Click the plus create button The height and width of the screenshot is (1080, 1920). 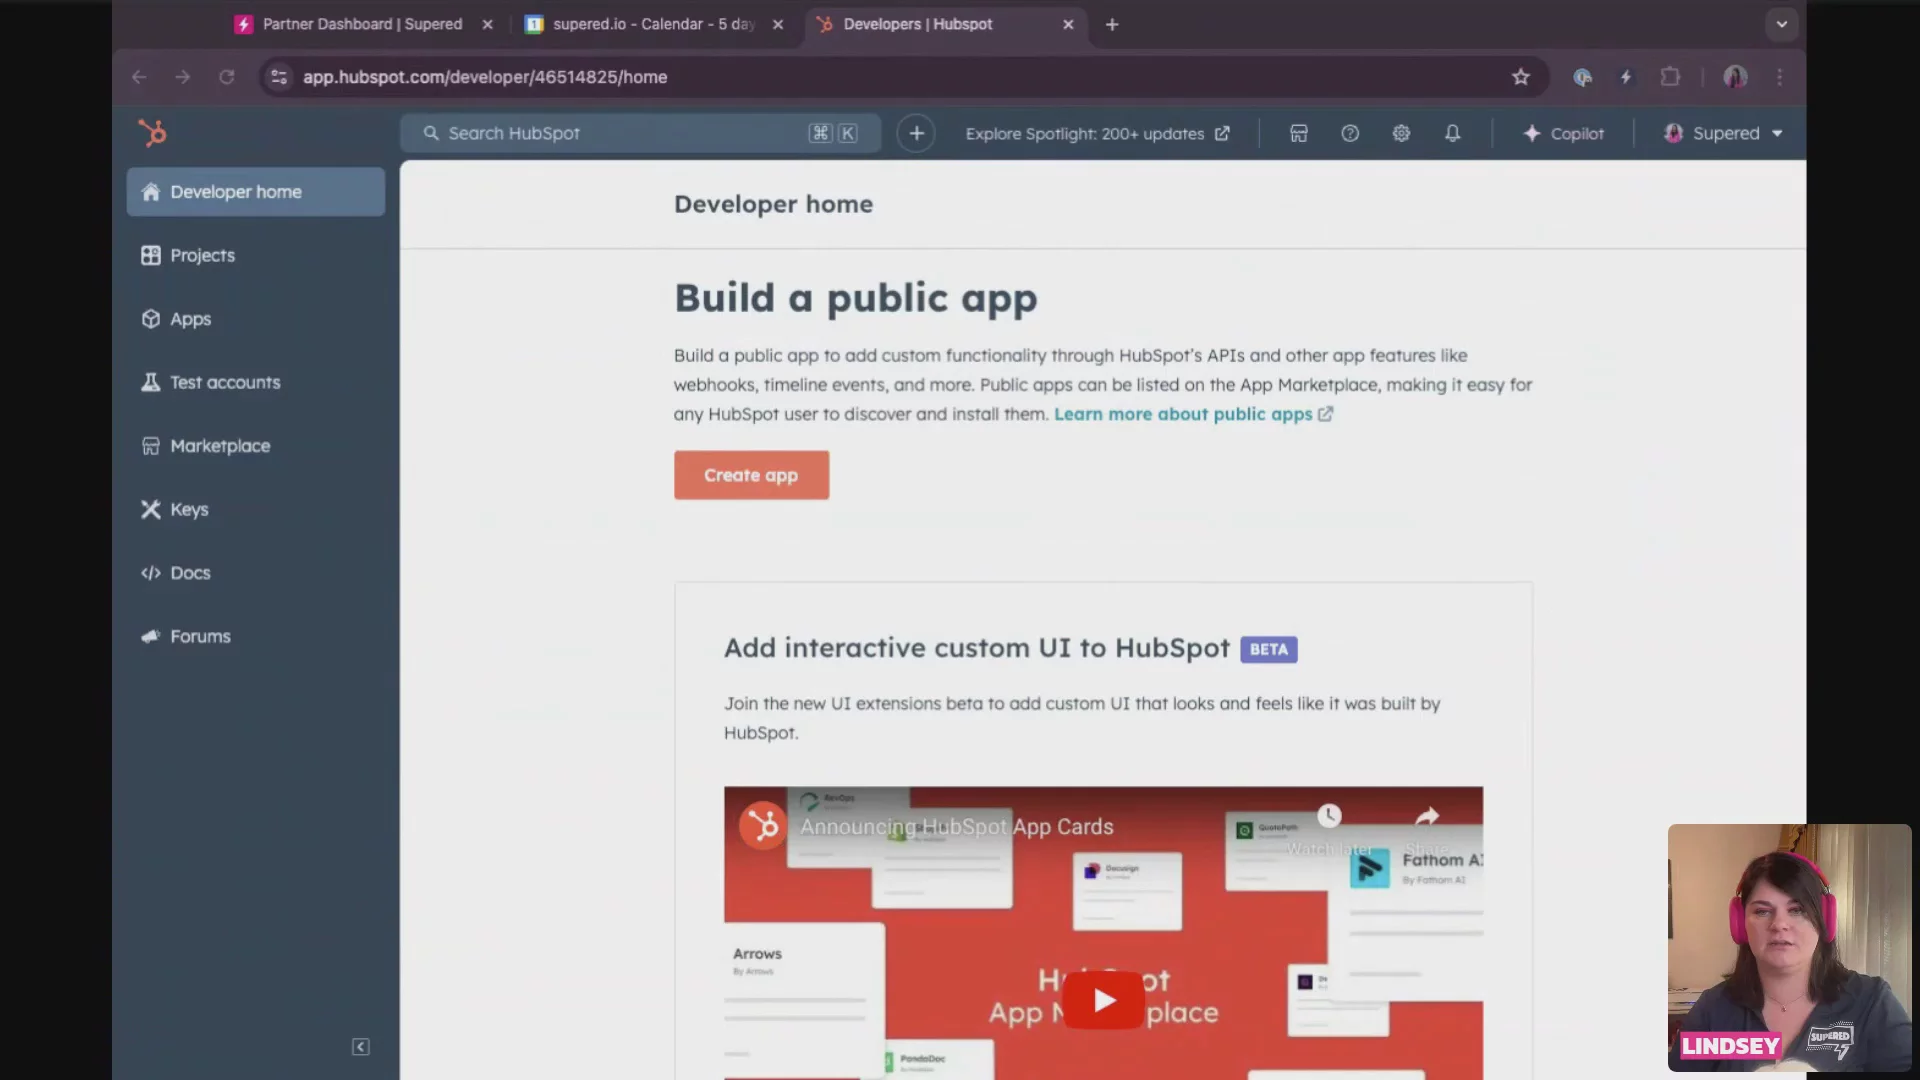click(916, 133)
